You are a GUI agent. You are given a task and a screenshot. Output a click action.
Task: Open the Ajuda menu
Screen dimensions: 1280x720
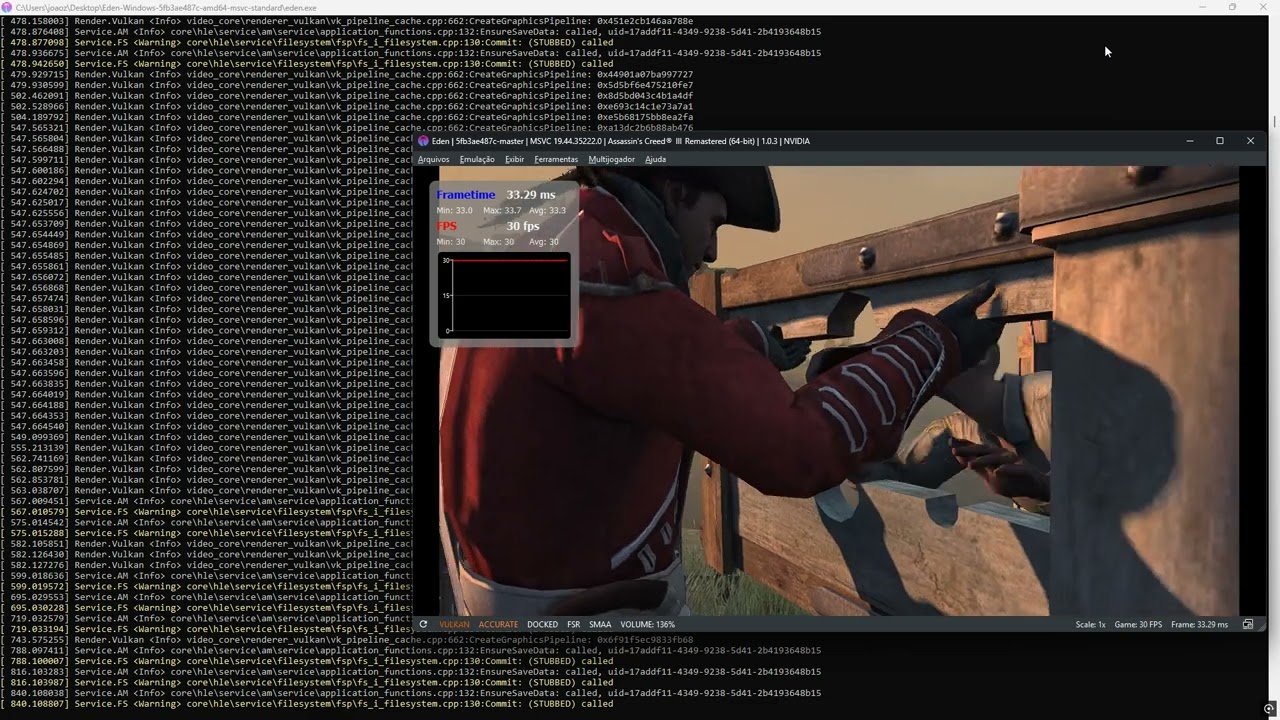tap(655, 159)
